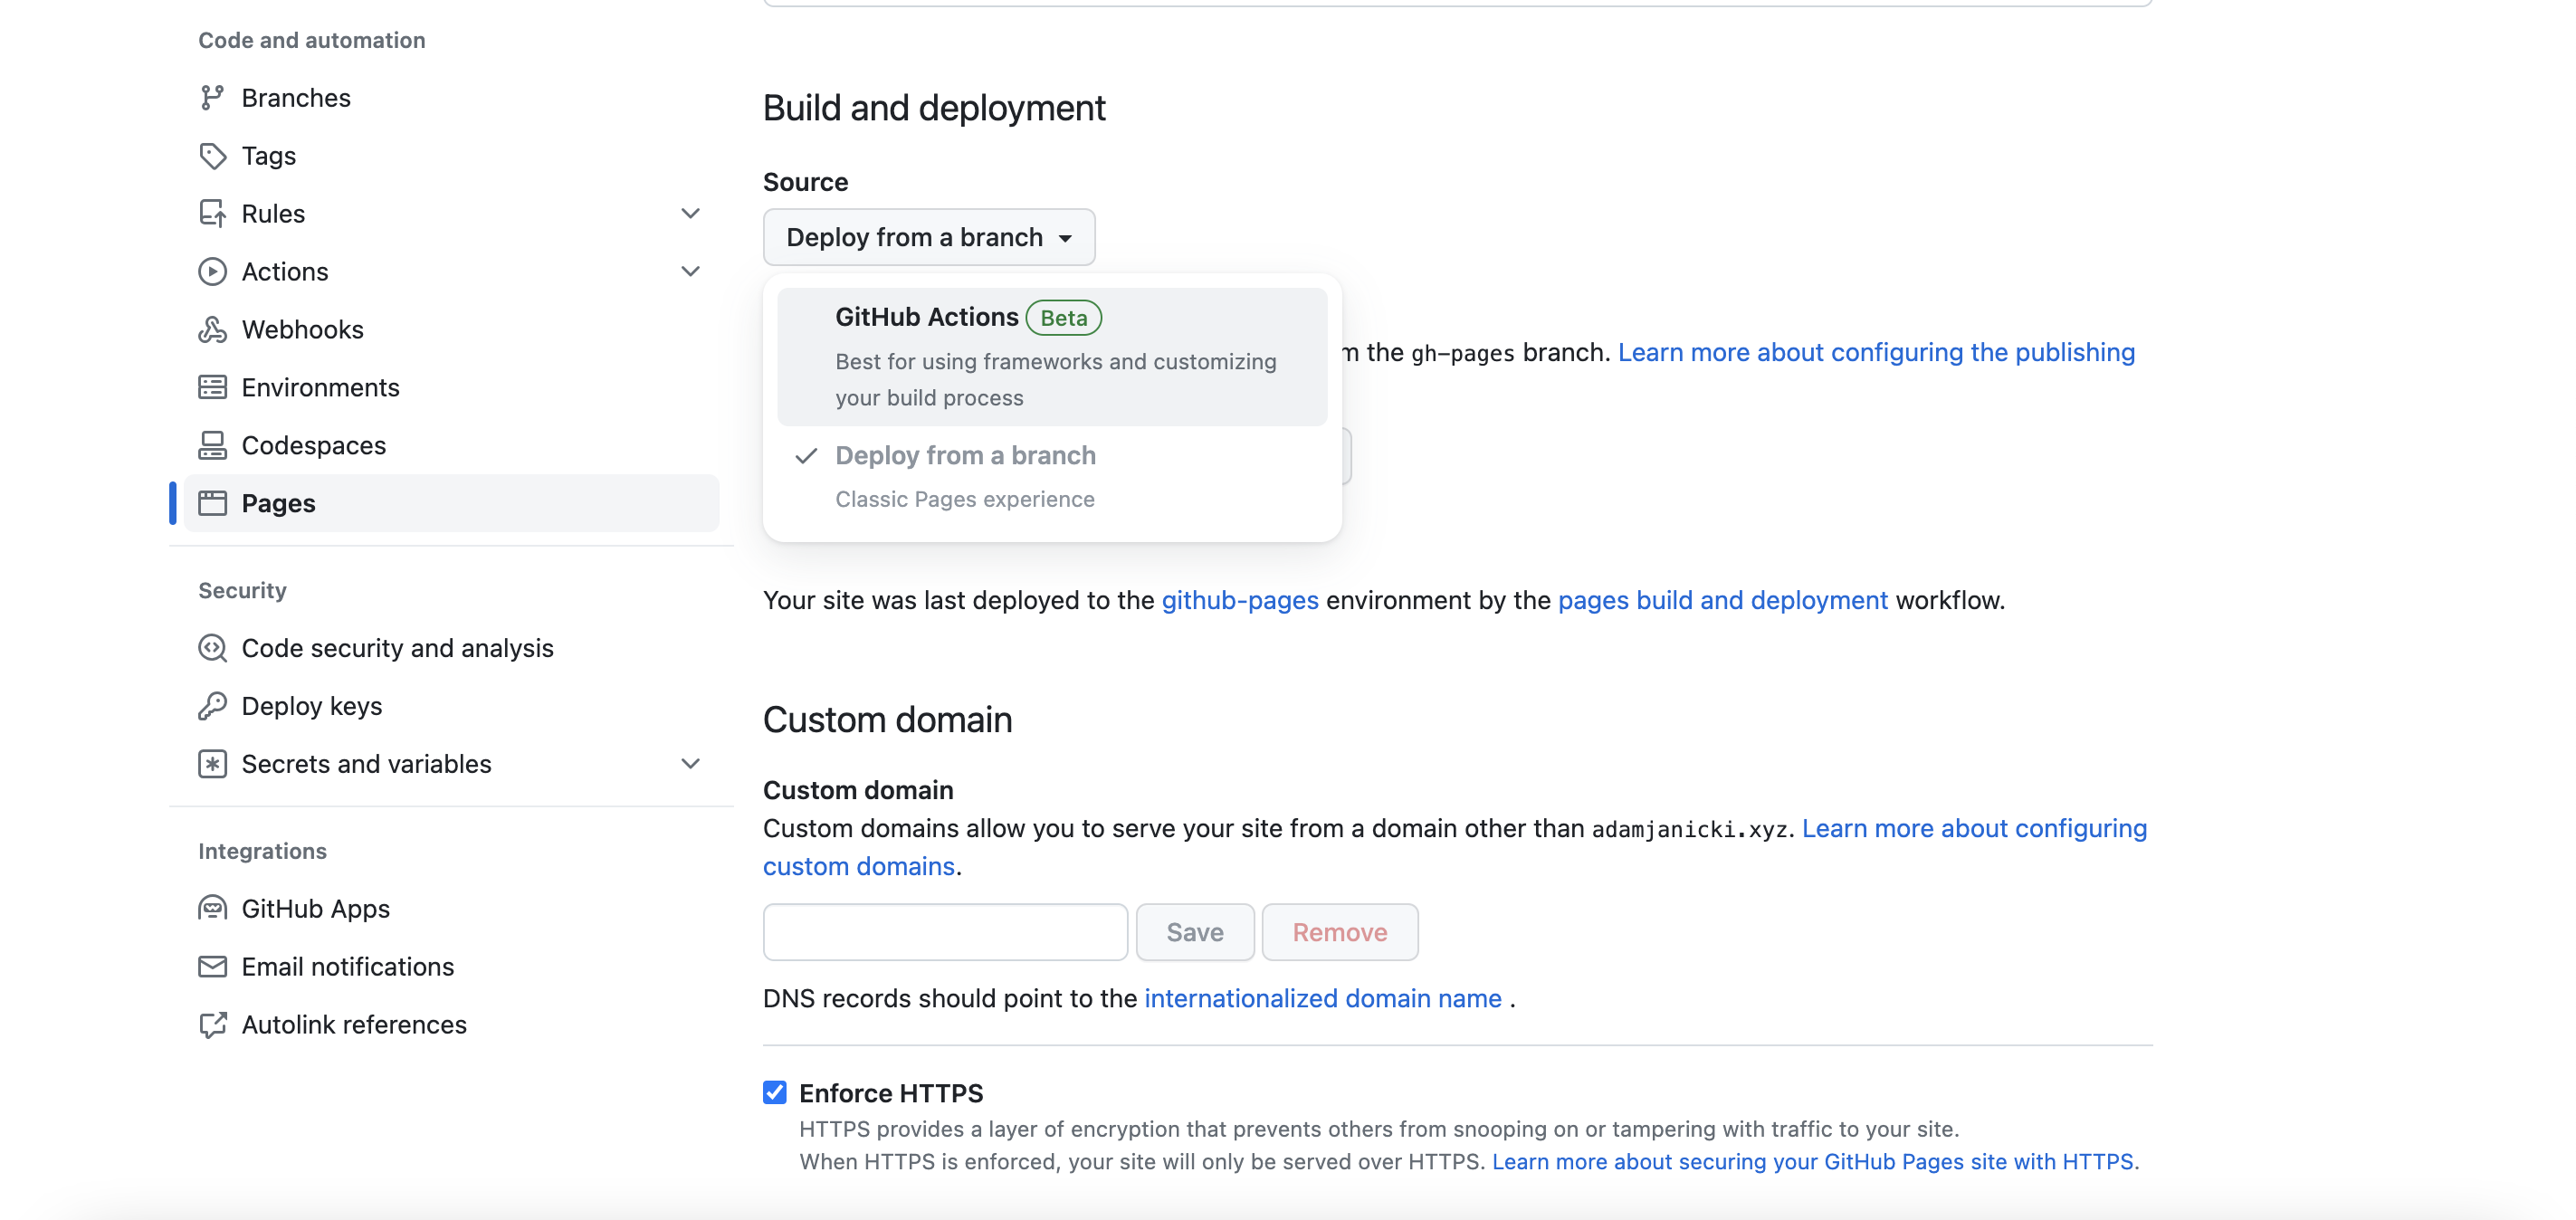This screenshot has width=2576, height=1220.
Task: Click the Tags label icon
Action: click(x=212, y=156)
